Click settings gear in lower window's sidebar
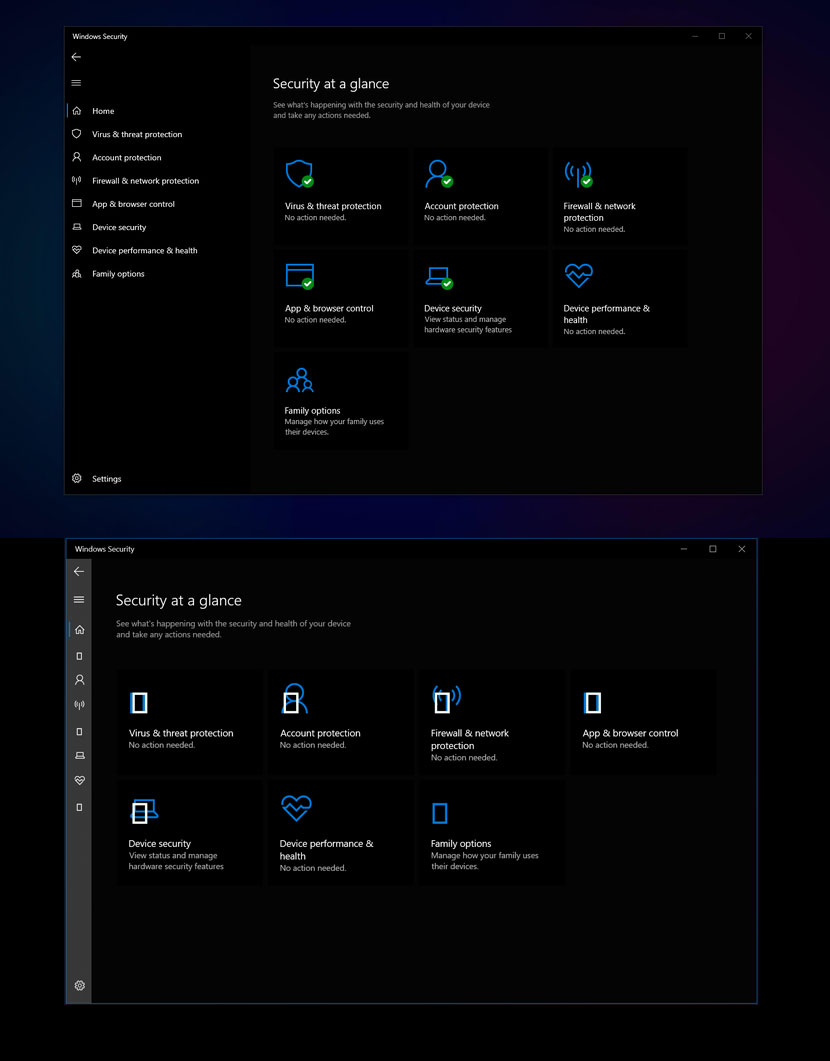The width and height of the screenshot is (830, 1061). coord(79,985)
